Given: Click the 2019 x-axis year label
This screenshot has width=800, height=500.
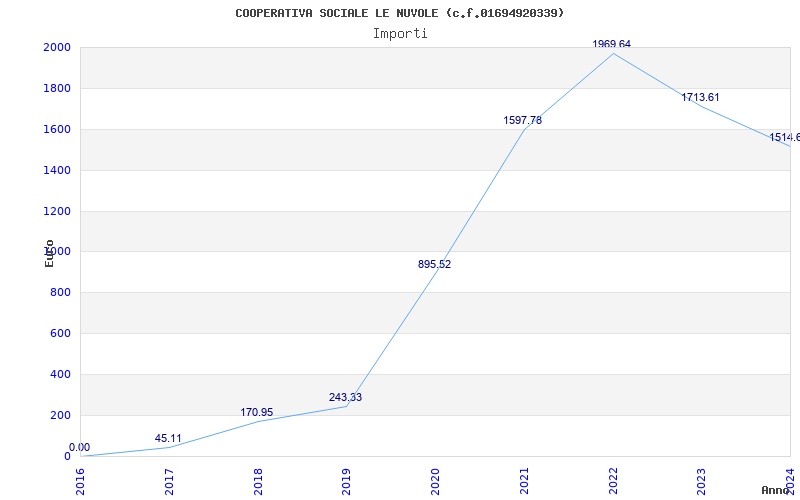Looking at the screenshot, I should pos(346,482).
